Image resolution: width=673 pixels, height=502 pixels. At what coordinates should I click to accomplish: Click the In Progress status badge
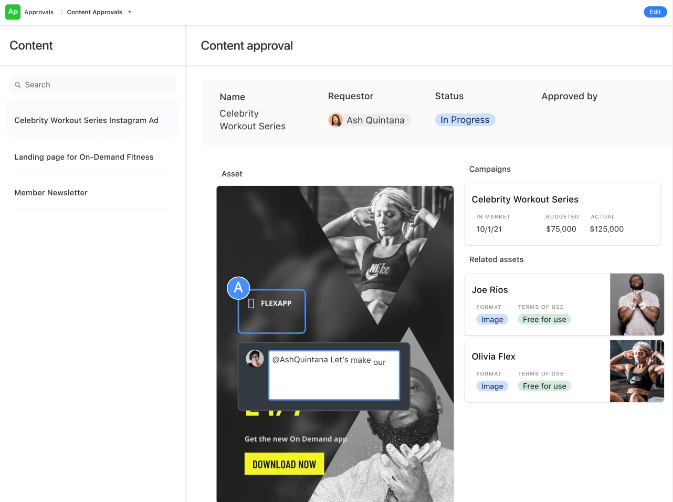(465, 120)
